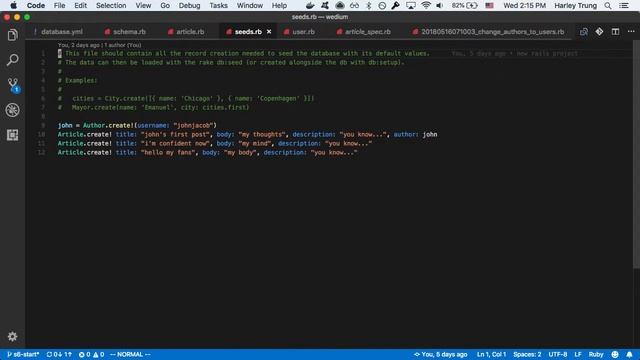Change end of line sequence LF
The height and width of the screenshot is (360, 640).
(x=578, y=354)
